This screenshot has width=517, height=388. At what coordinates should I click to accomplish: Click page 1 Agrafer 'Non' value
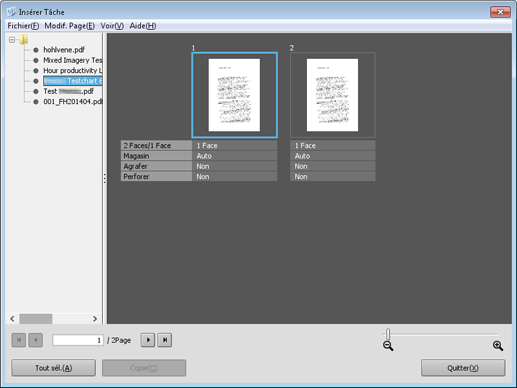[x=235, y=166]
